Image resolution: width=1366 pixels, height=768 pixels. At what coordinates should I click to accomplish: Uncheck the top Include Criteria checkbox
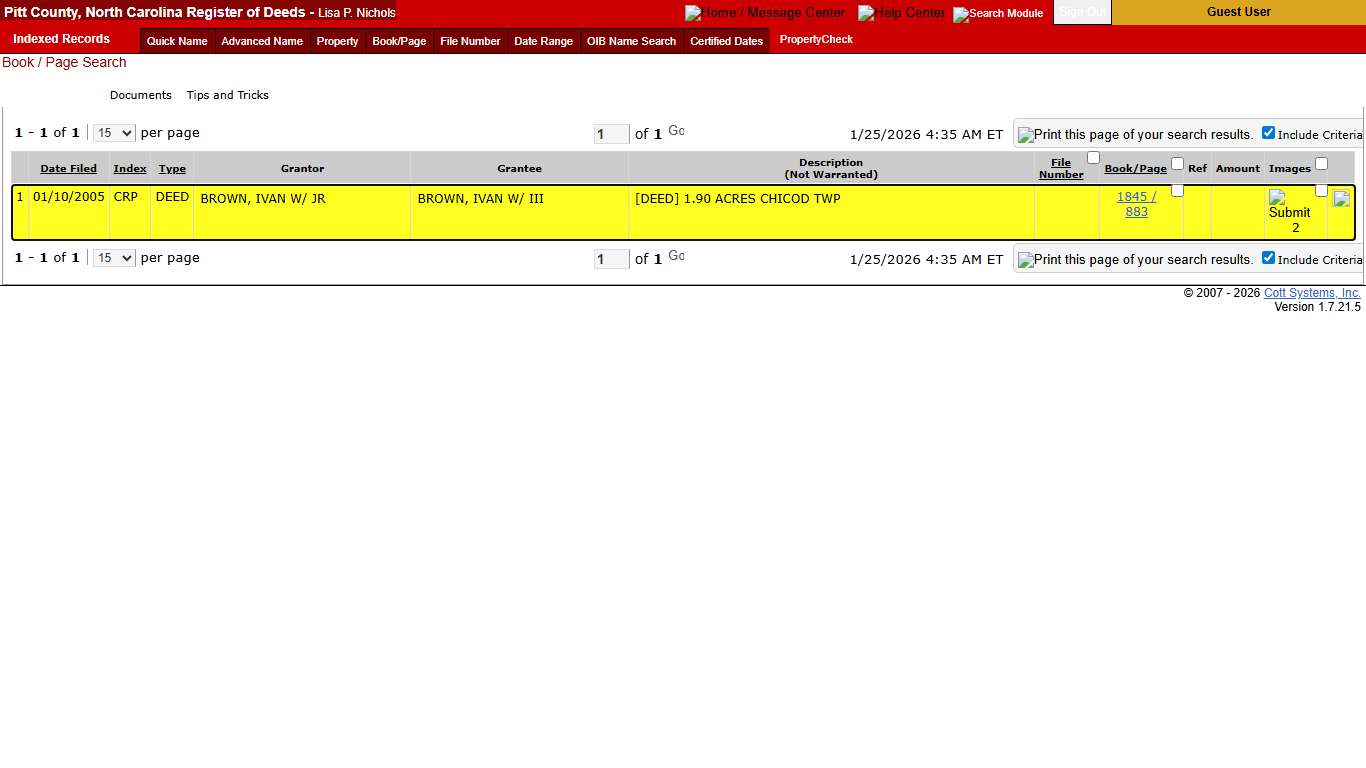(1268, 131)
